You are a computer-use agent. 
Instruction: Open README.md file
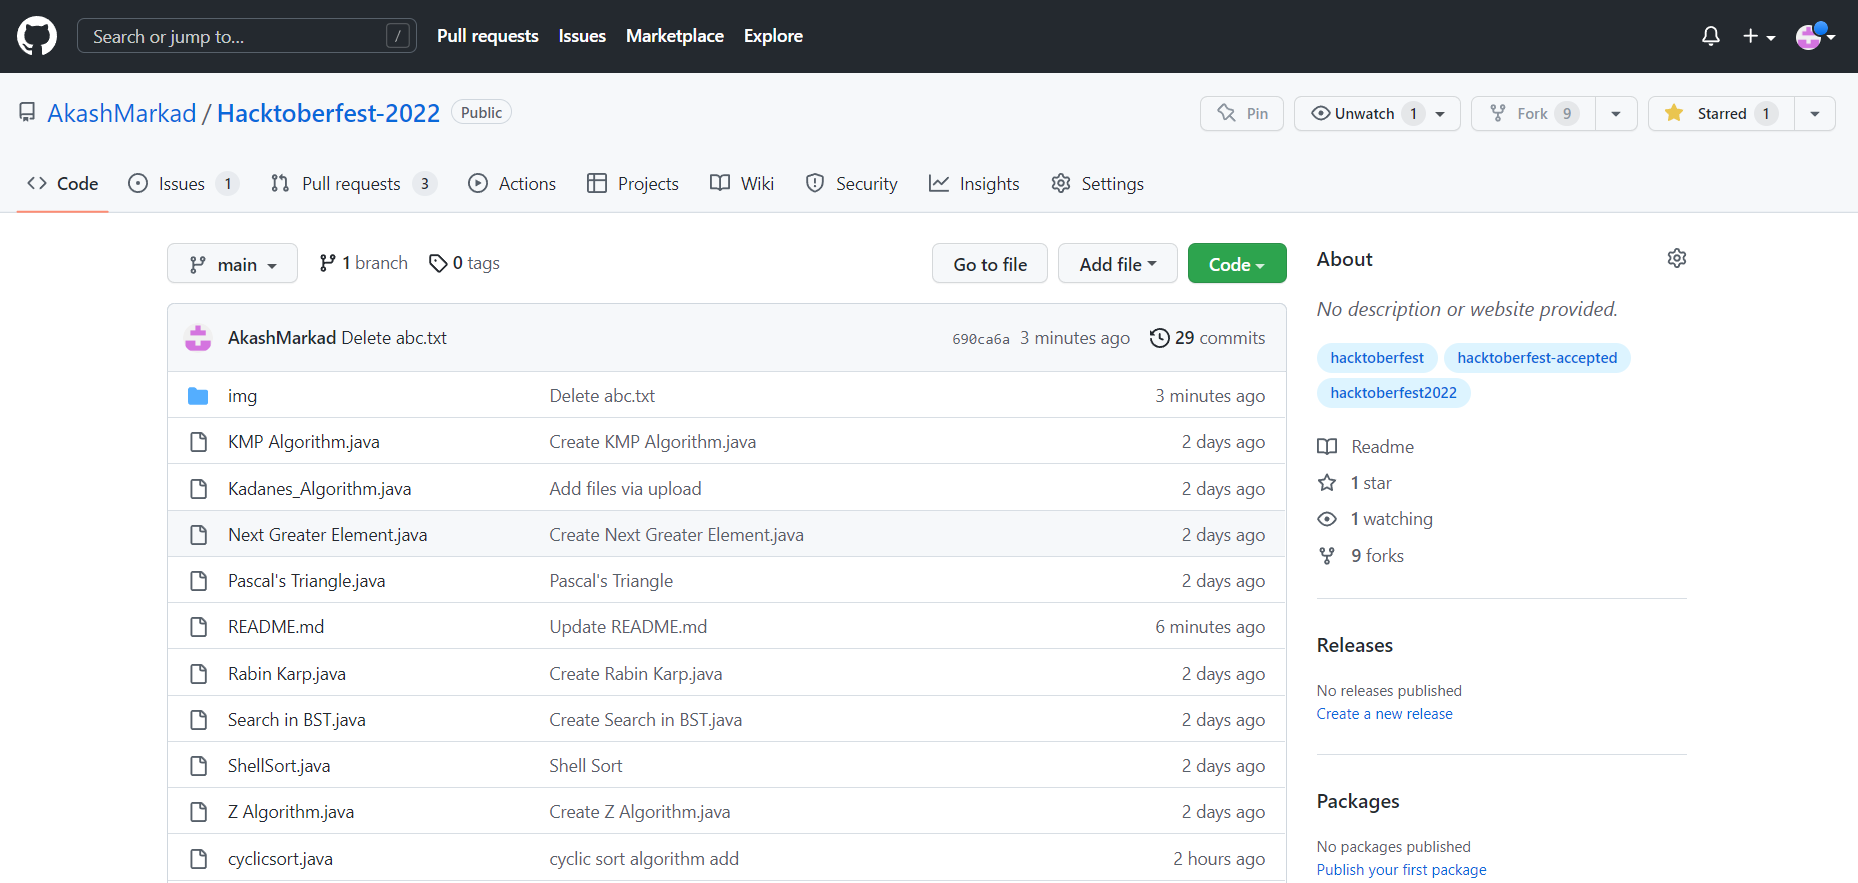[276, 627]
